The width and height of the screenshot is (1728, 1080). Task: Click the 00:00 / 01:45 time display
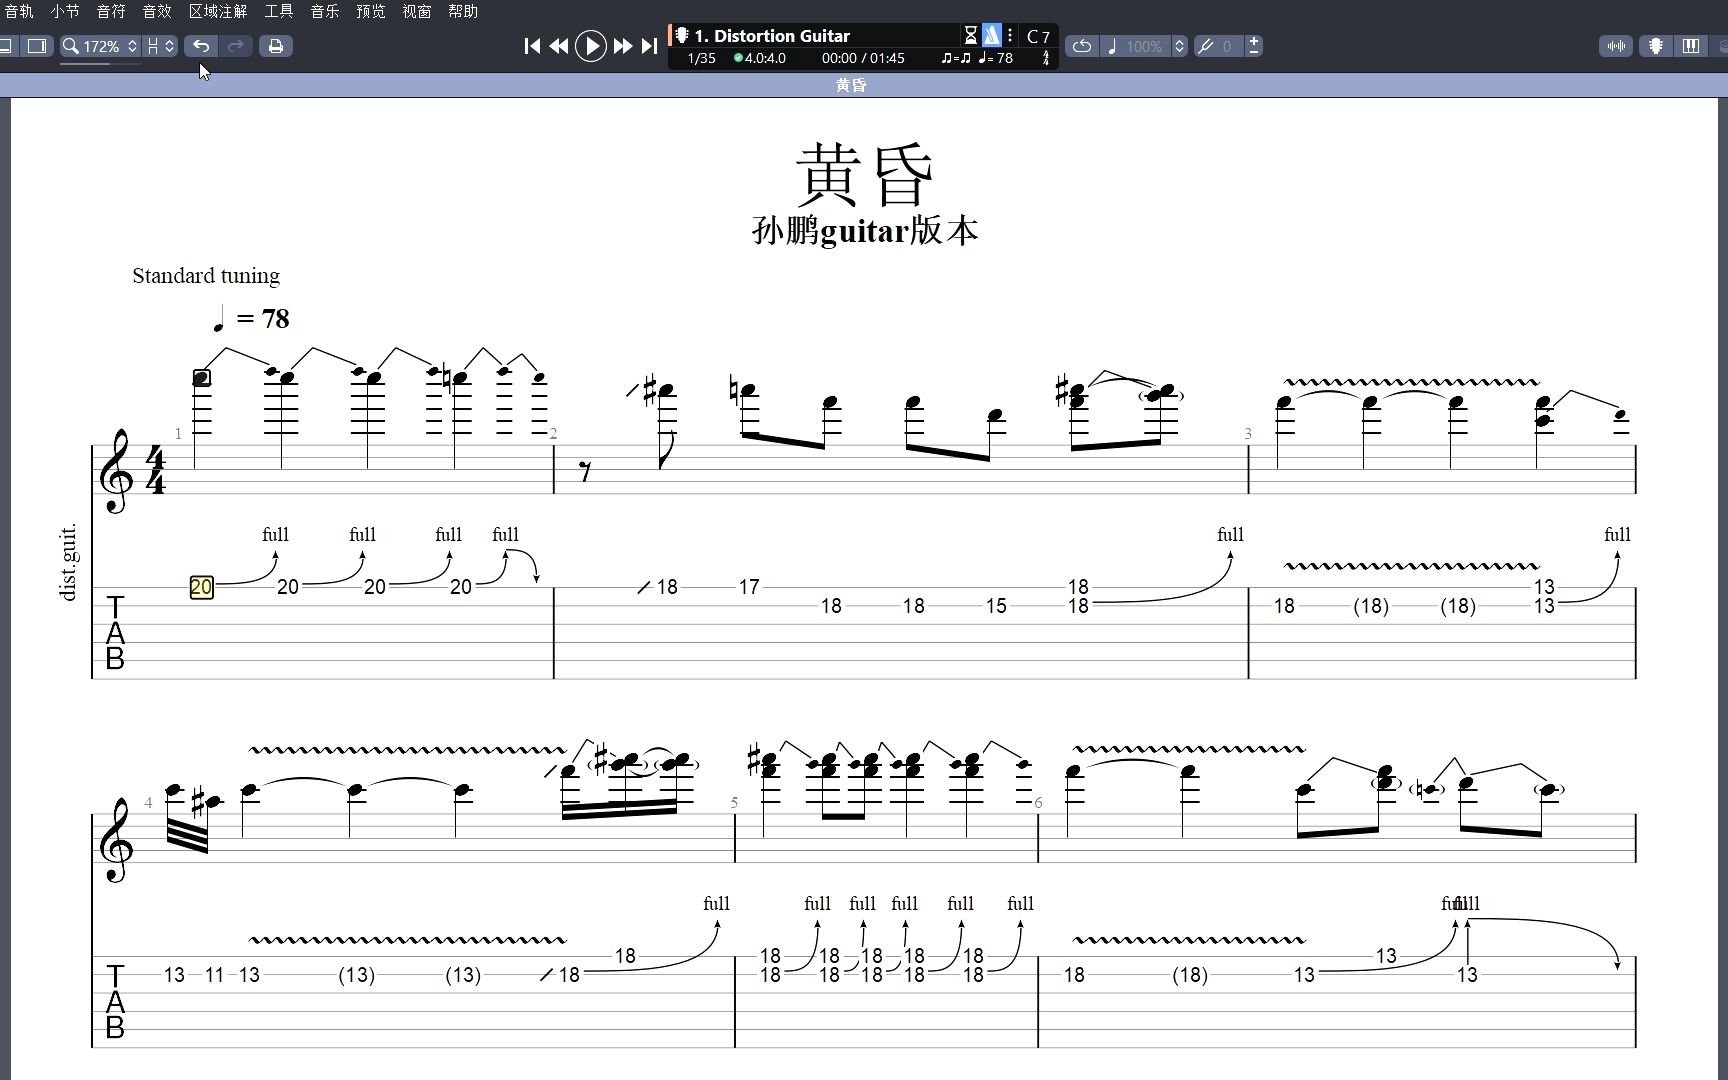click(x=863, y=58)
